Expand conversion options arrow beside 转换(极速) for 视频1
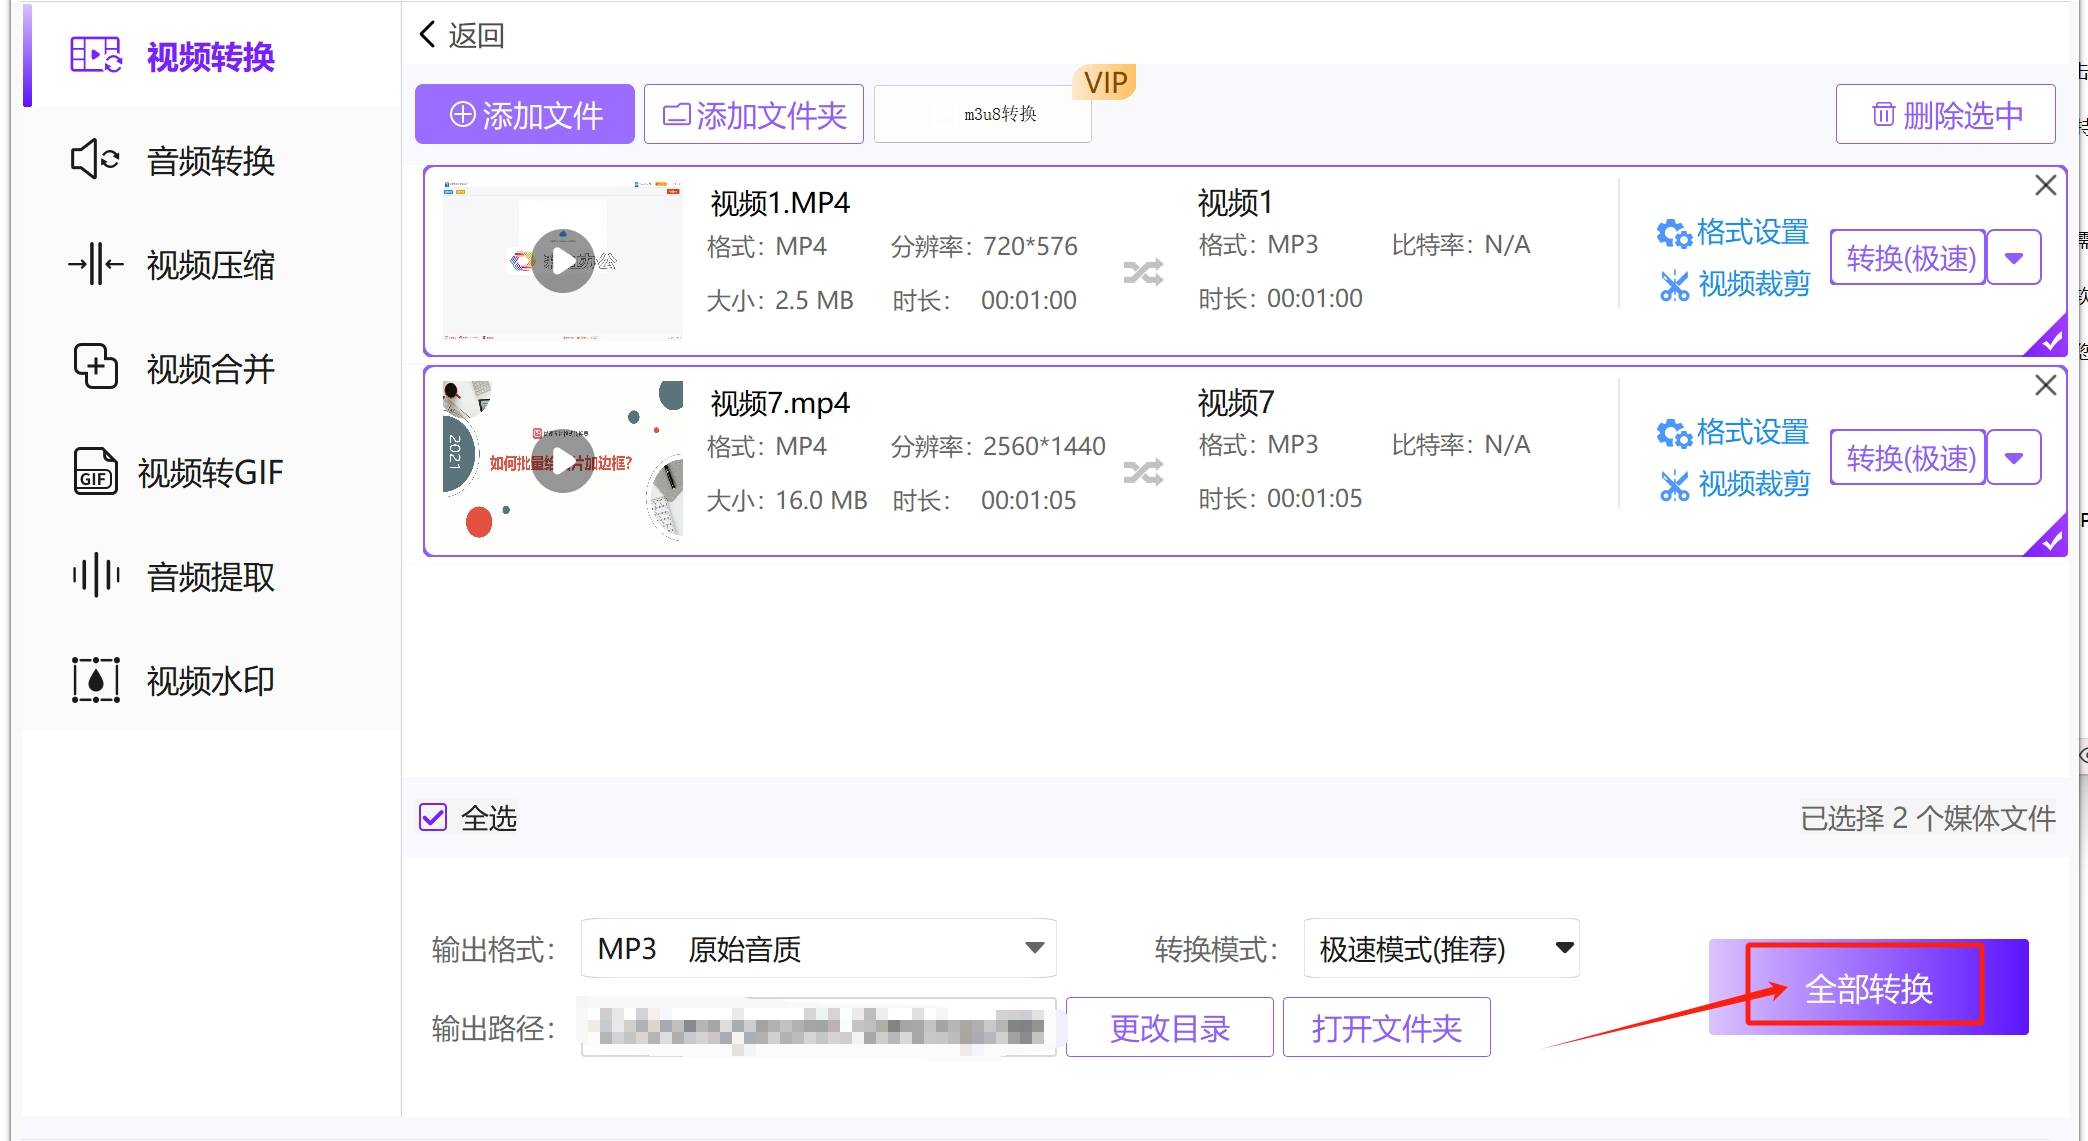The image size is (2088, 1141). click(2013, 257)
